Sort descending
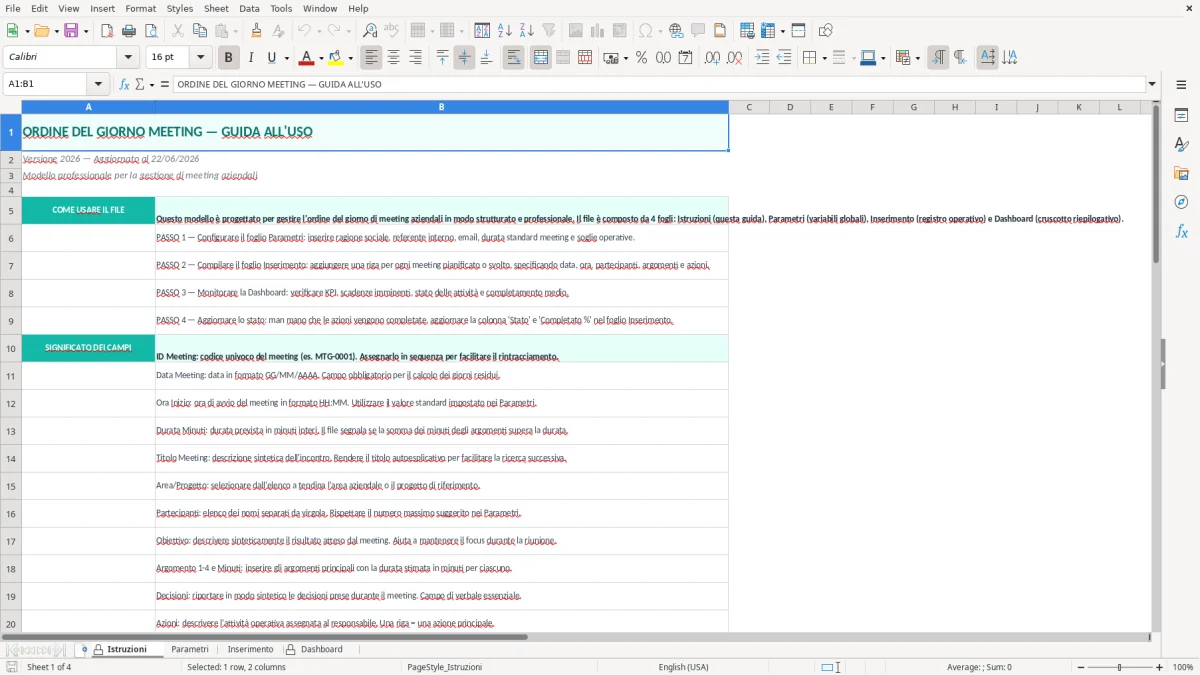Image resolution: width=1200 pixels, height=675 pixels. (527, 31)
